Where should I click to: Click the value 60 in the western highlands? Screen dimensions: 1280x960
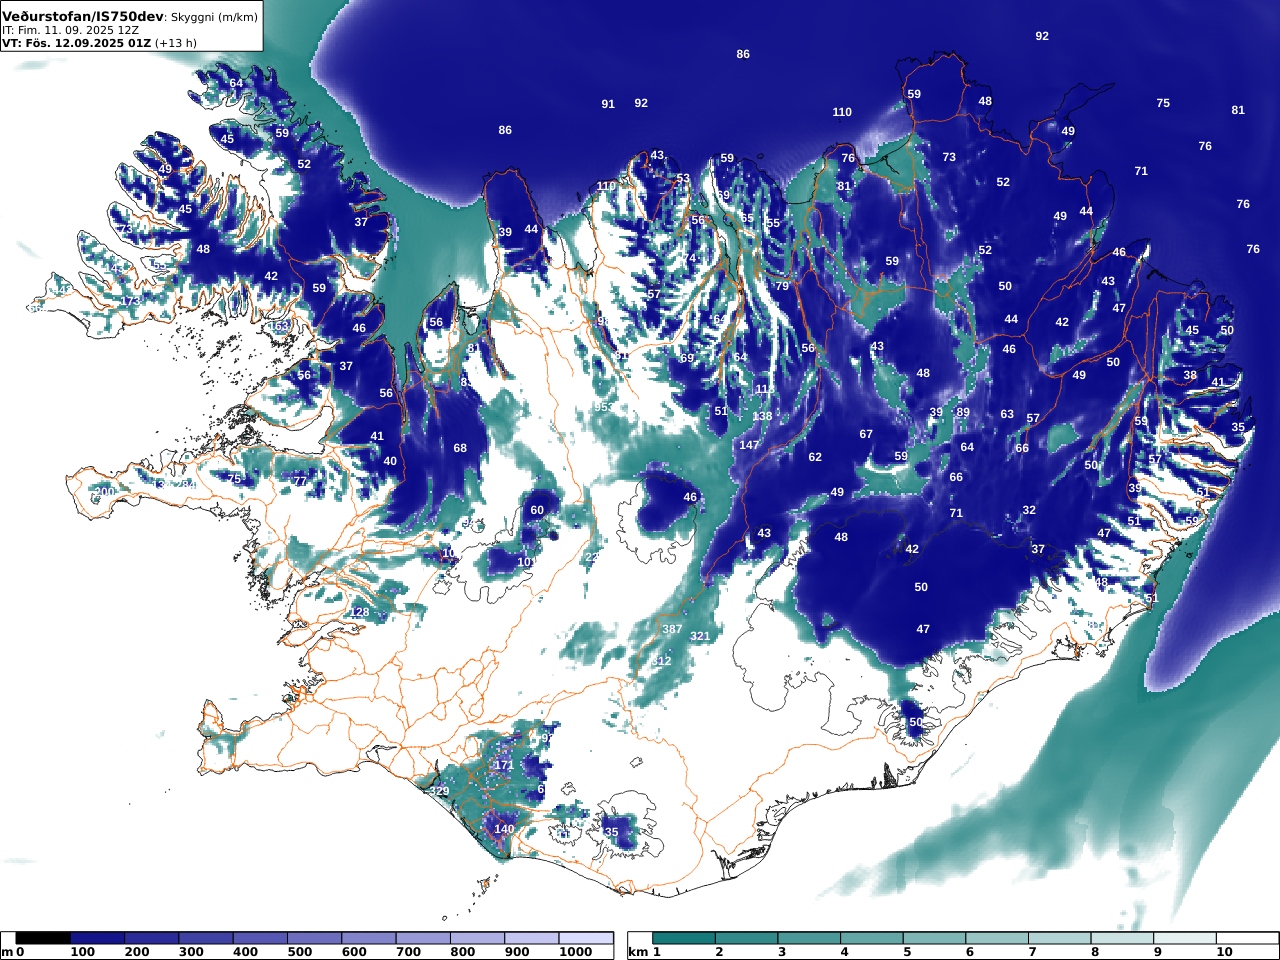pos(537,510)
